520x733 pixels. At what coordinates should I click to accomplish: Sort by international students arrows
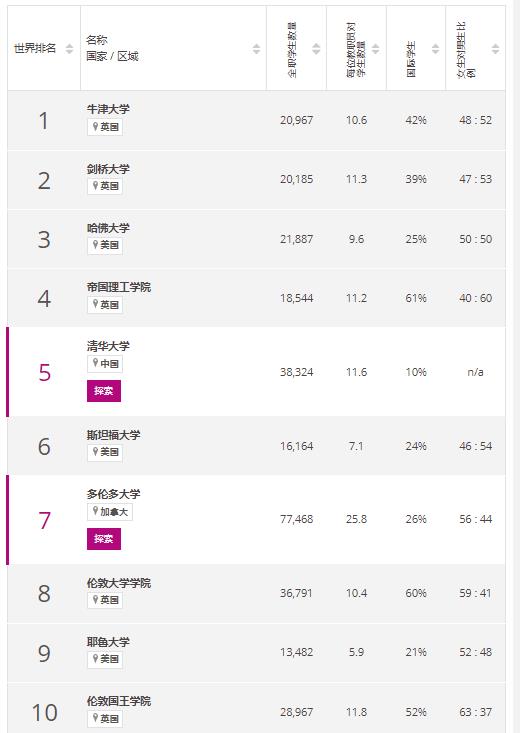[435, 48]
